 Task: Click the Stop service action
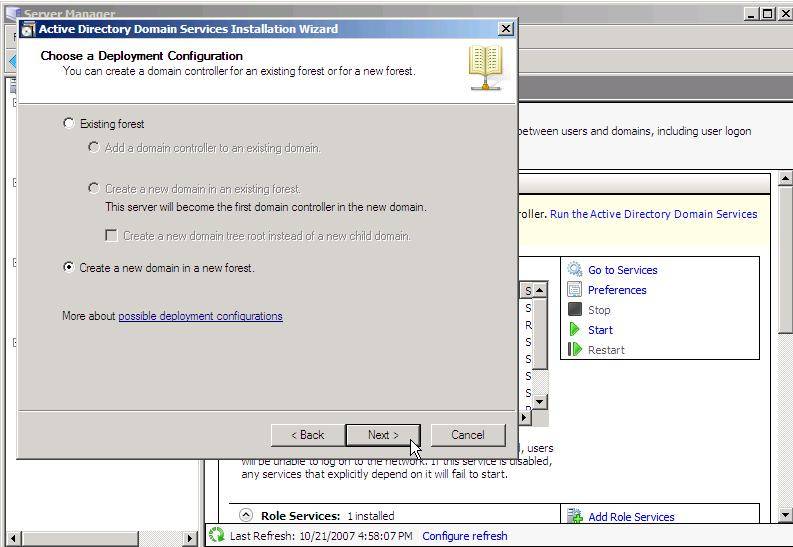click(599, 310)
